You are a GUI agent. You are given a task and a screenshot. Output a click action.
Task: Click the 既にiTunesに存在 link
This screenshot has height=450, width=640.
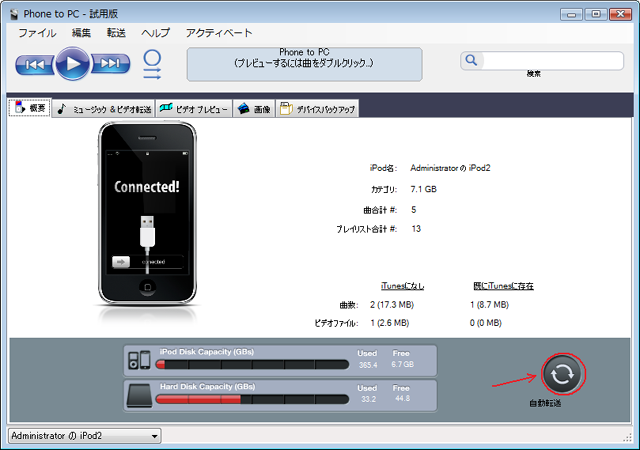coord(503,286)
